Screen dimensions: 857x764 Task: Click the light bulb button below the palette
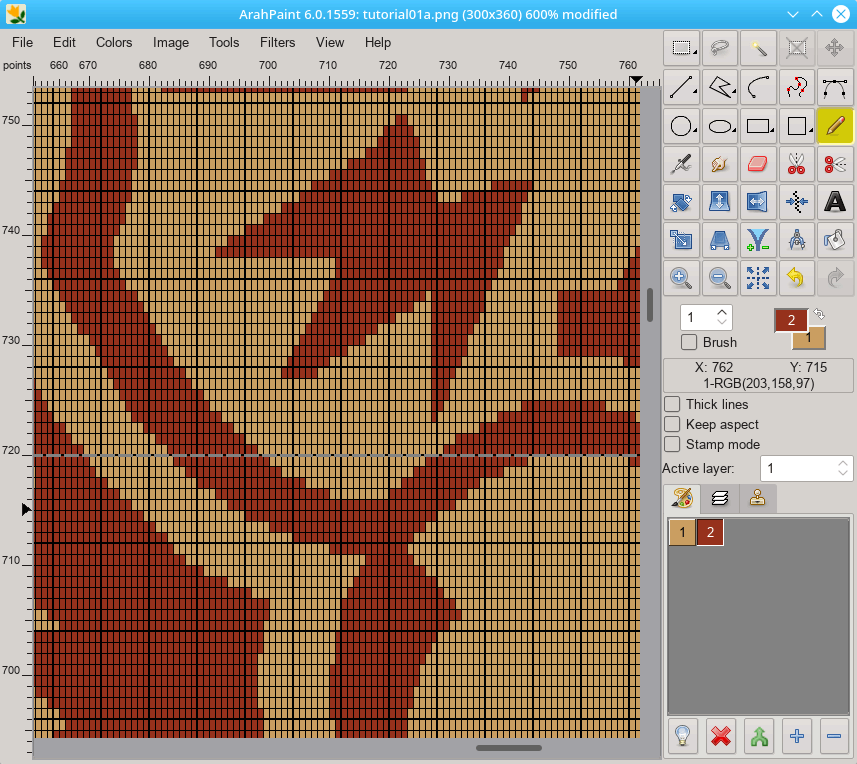683,736
